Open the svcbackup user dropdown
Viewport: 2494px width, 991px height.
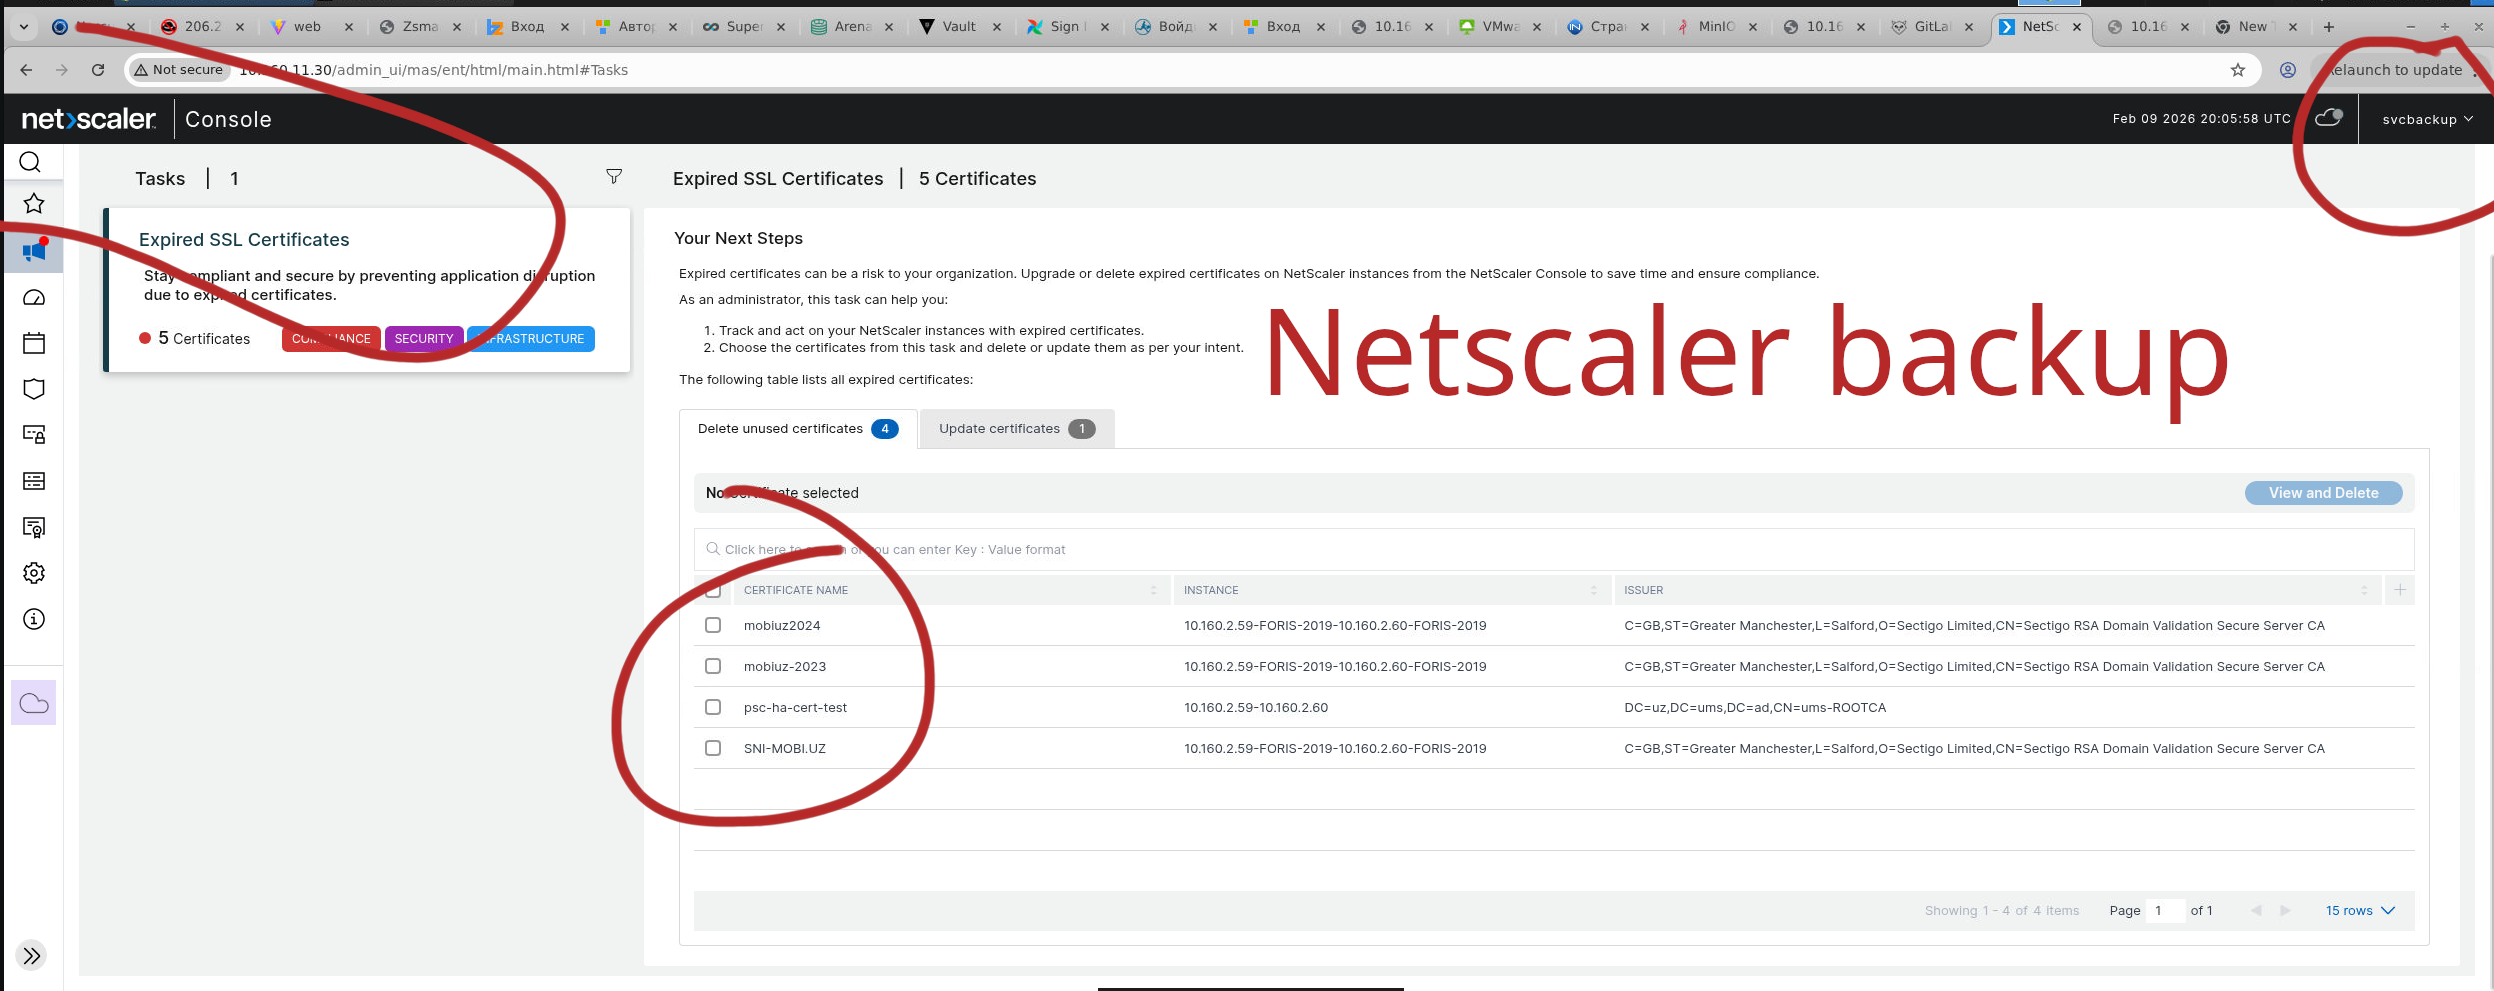[x=2427, y=119]
